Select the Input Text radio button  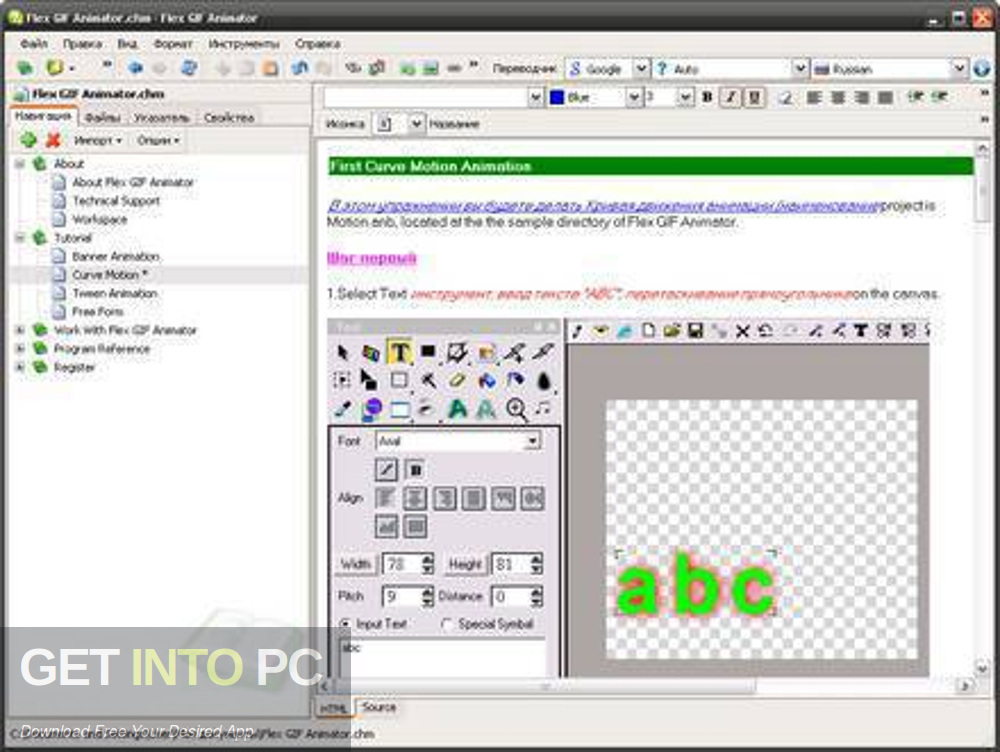[x=345, y=623]
